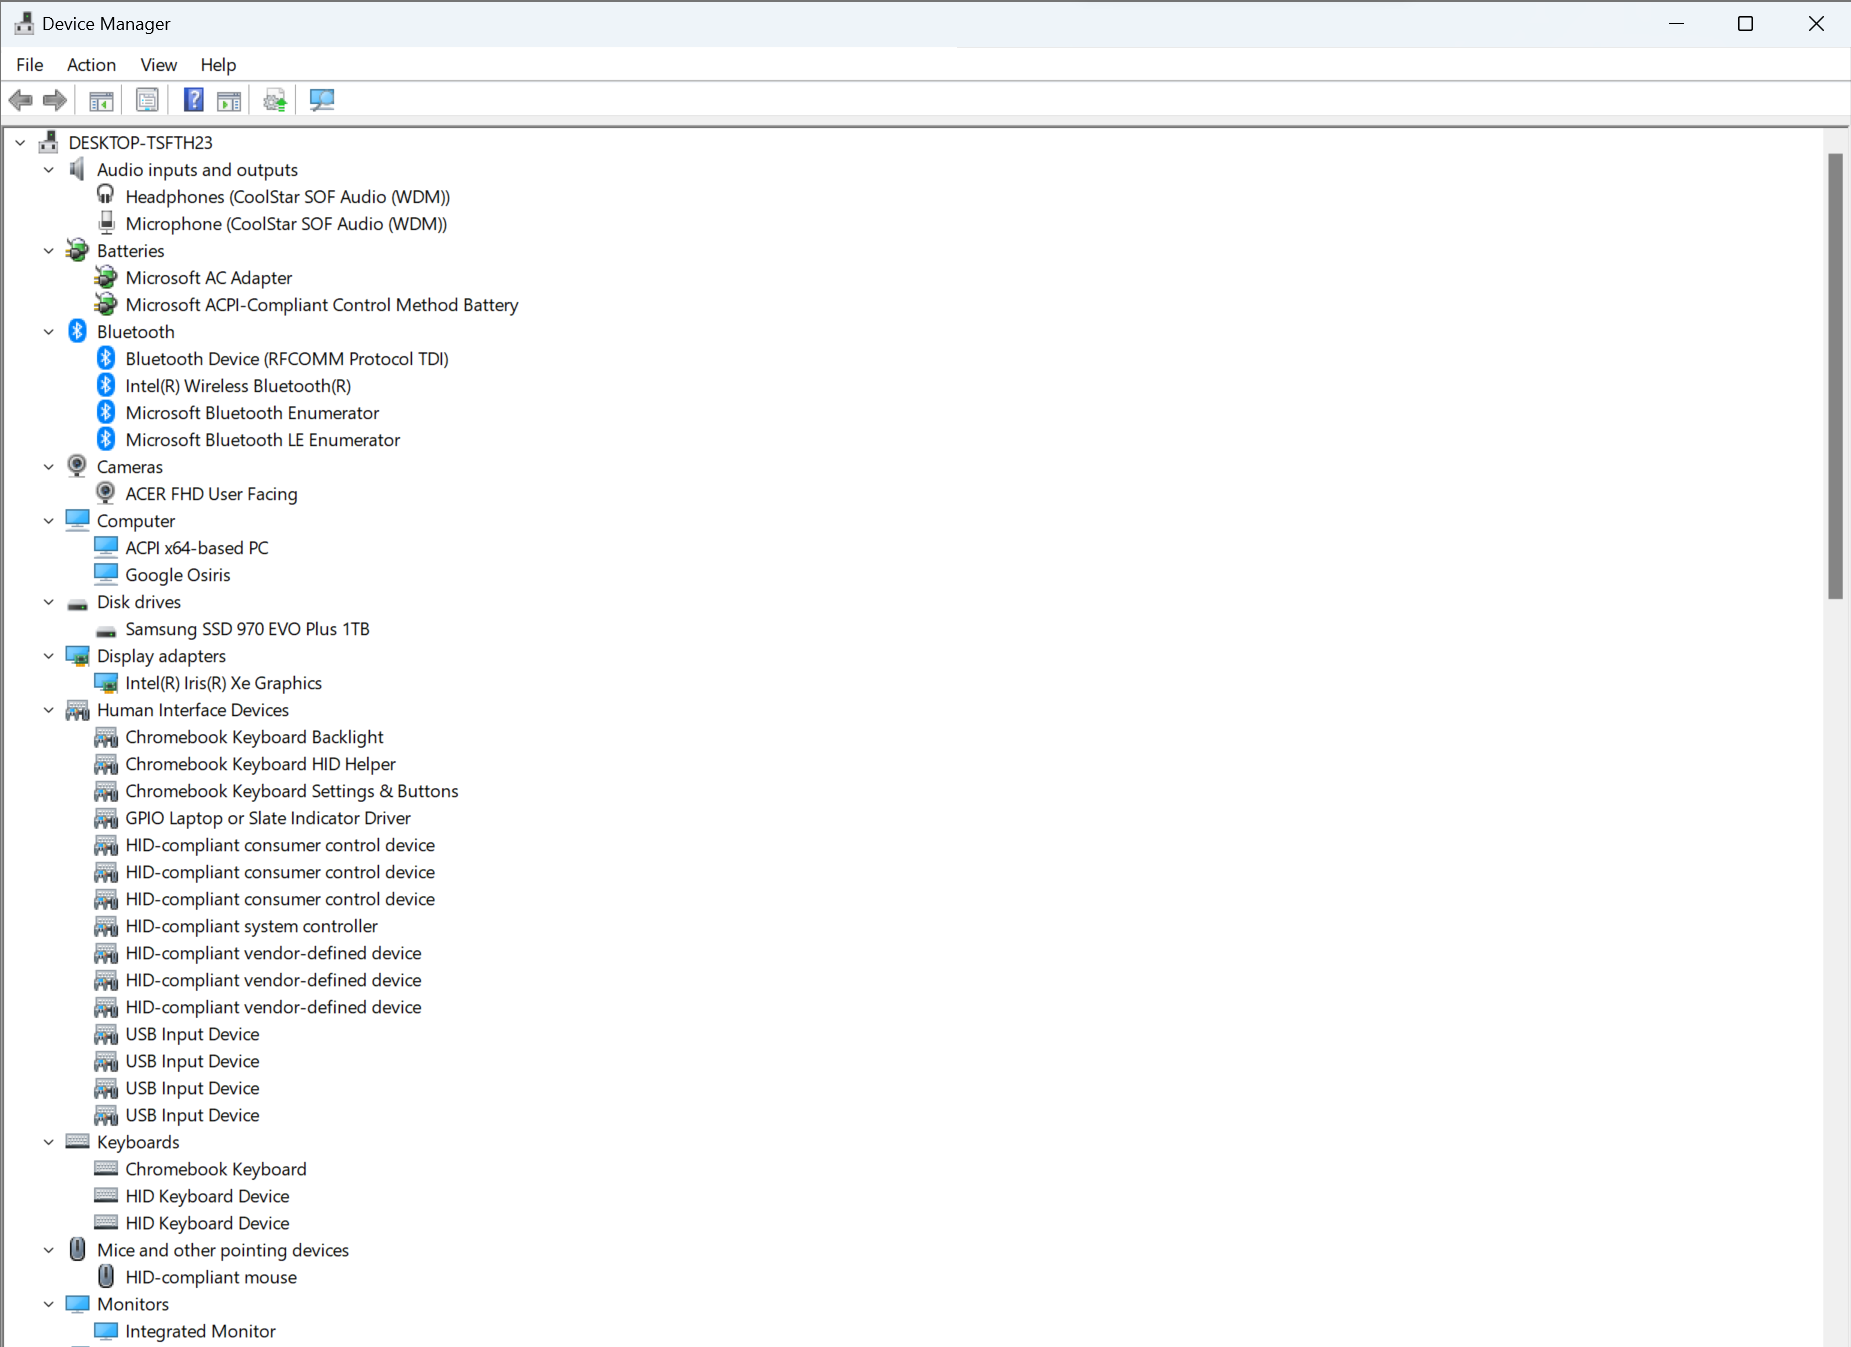Click the webcam icon next to ACER FHD User Facing
Screen dimensions: 1851x1347
click(x=106, y=493)
